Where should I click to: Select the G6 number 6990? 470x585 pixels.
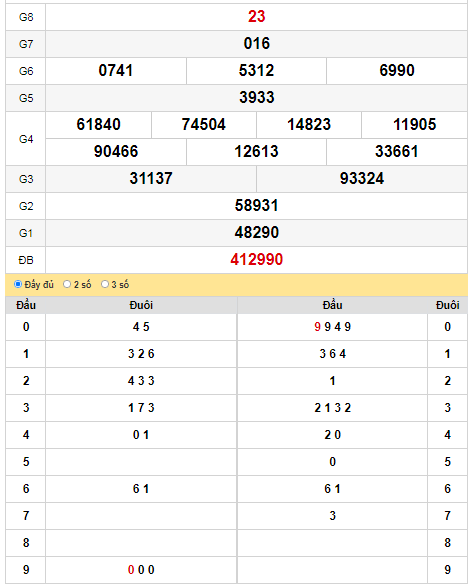coord(397,71)
